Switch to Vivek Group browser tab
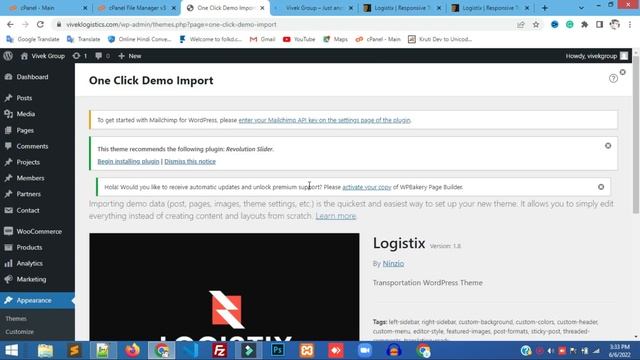The height and width of the screenshot is (360, 640). click(313, 8)
